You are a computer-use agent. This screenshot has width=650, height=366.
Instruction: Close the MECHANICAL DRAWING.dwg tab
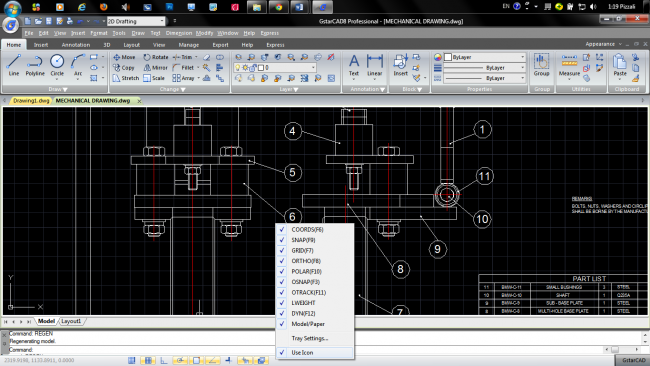coord(139,101)
